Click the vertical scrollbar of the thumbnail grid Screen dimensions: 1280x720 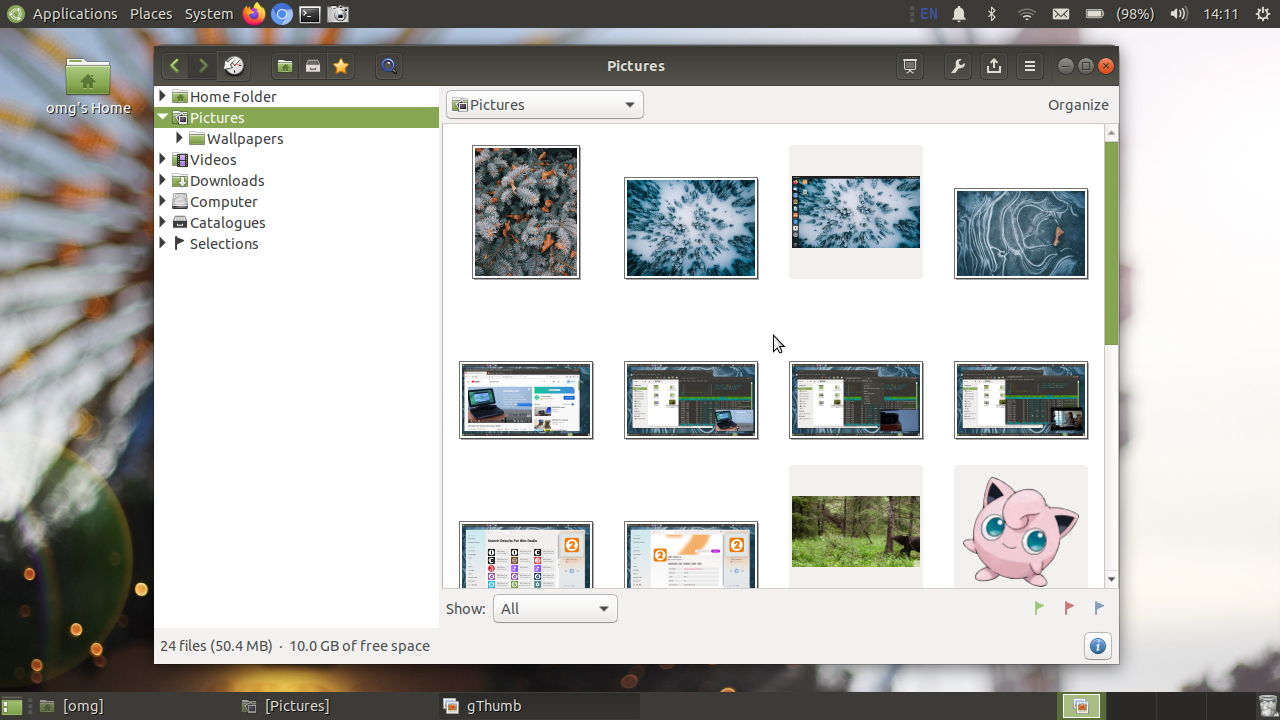coord(1111,355)
